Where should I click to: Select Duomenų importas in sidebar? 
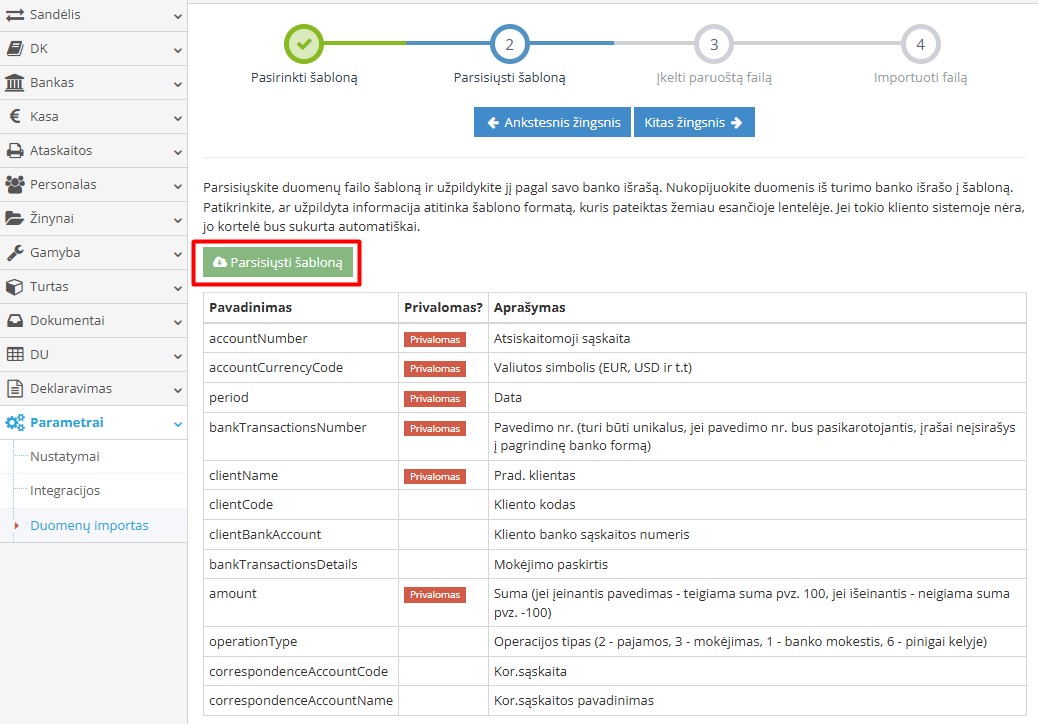[x=89, y=525]
